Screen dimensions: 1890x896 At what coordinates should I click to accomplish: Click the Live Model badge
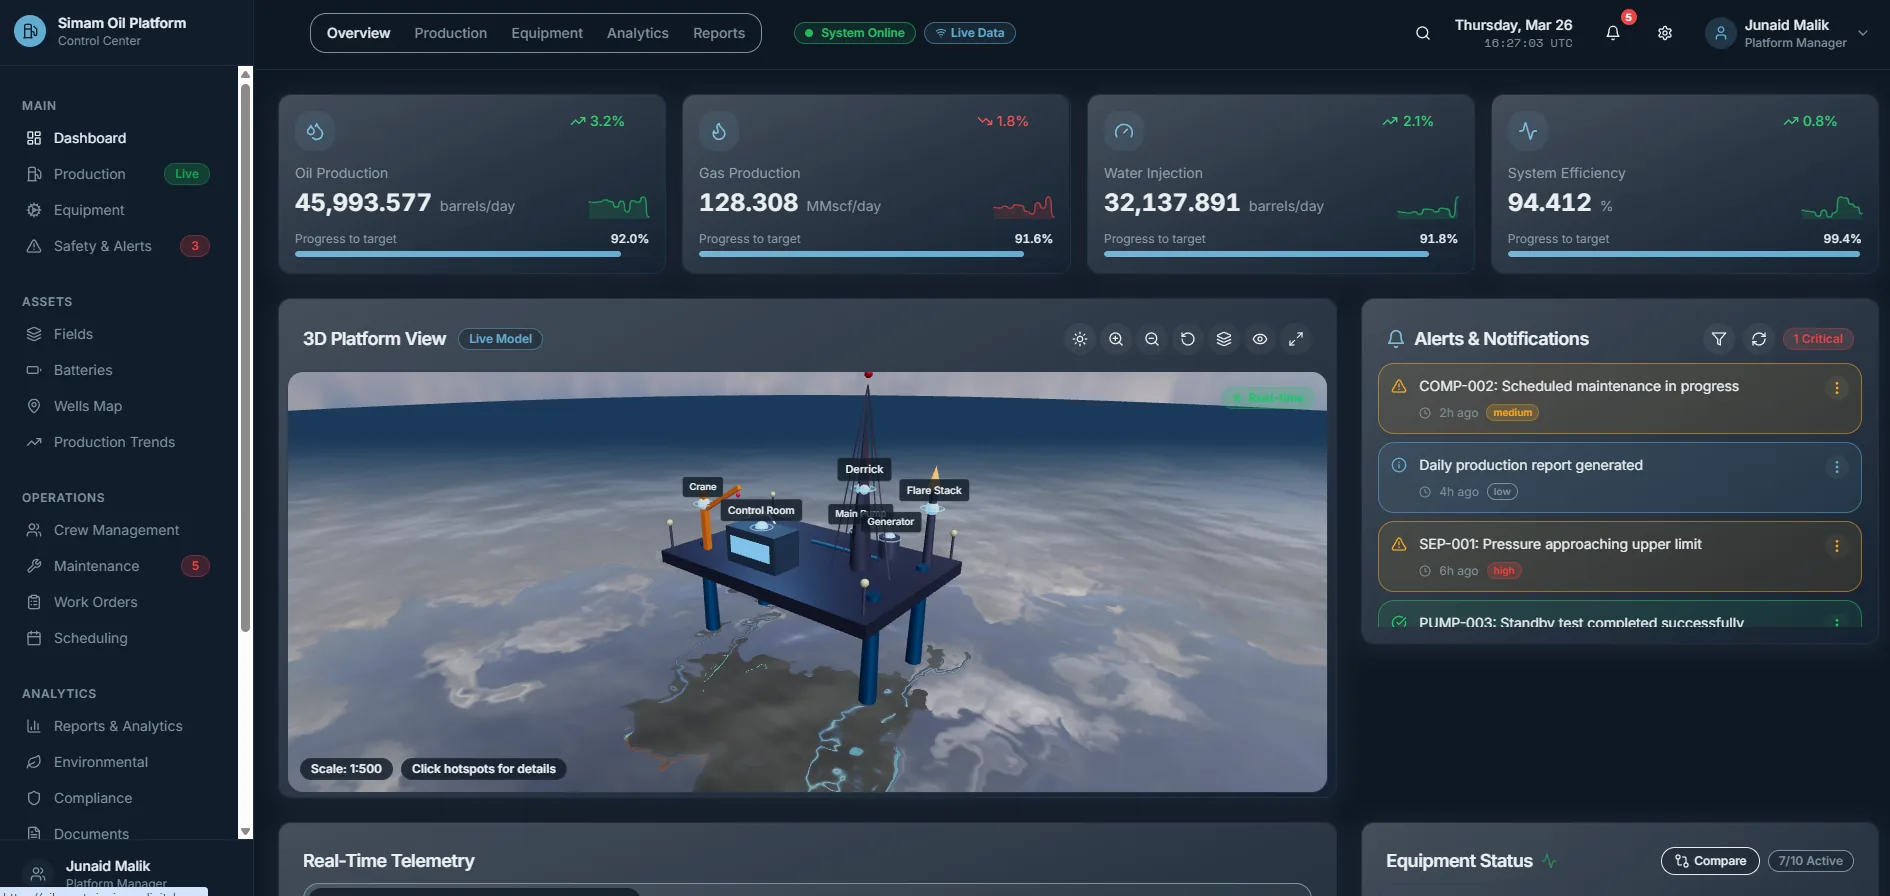click(500, 339)
